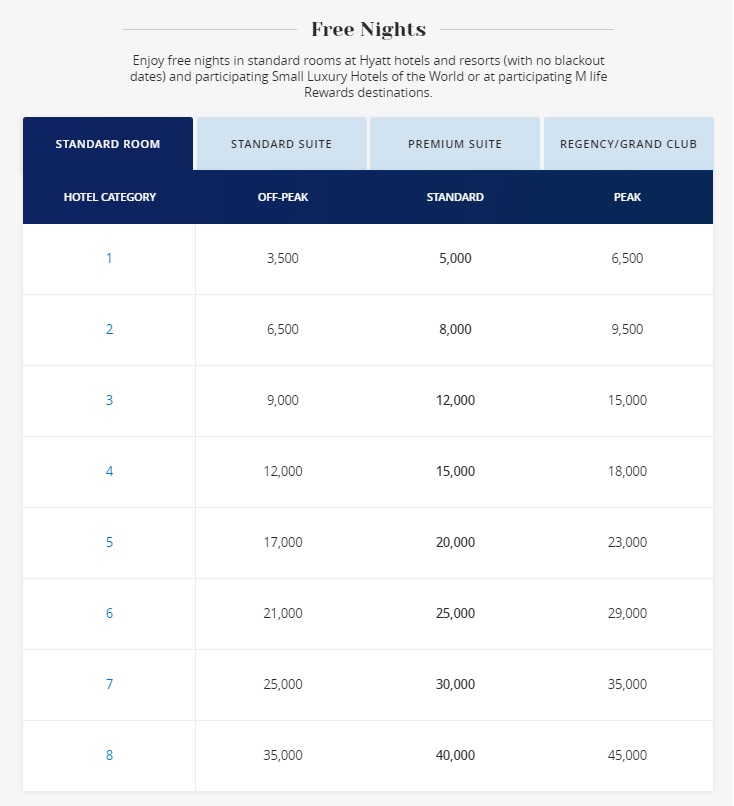Open hotel category 7 link

pos(109,684)
